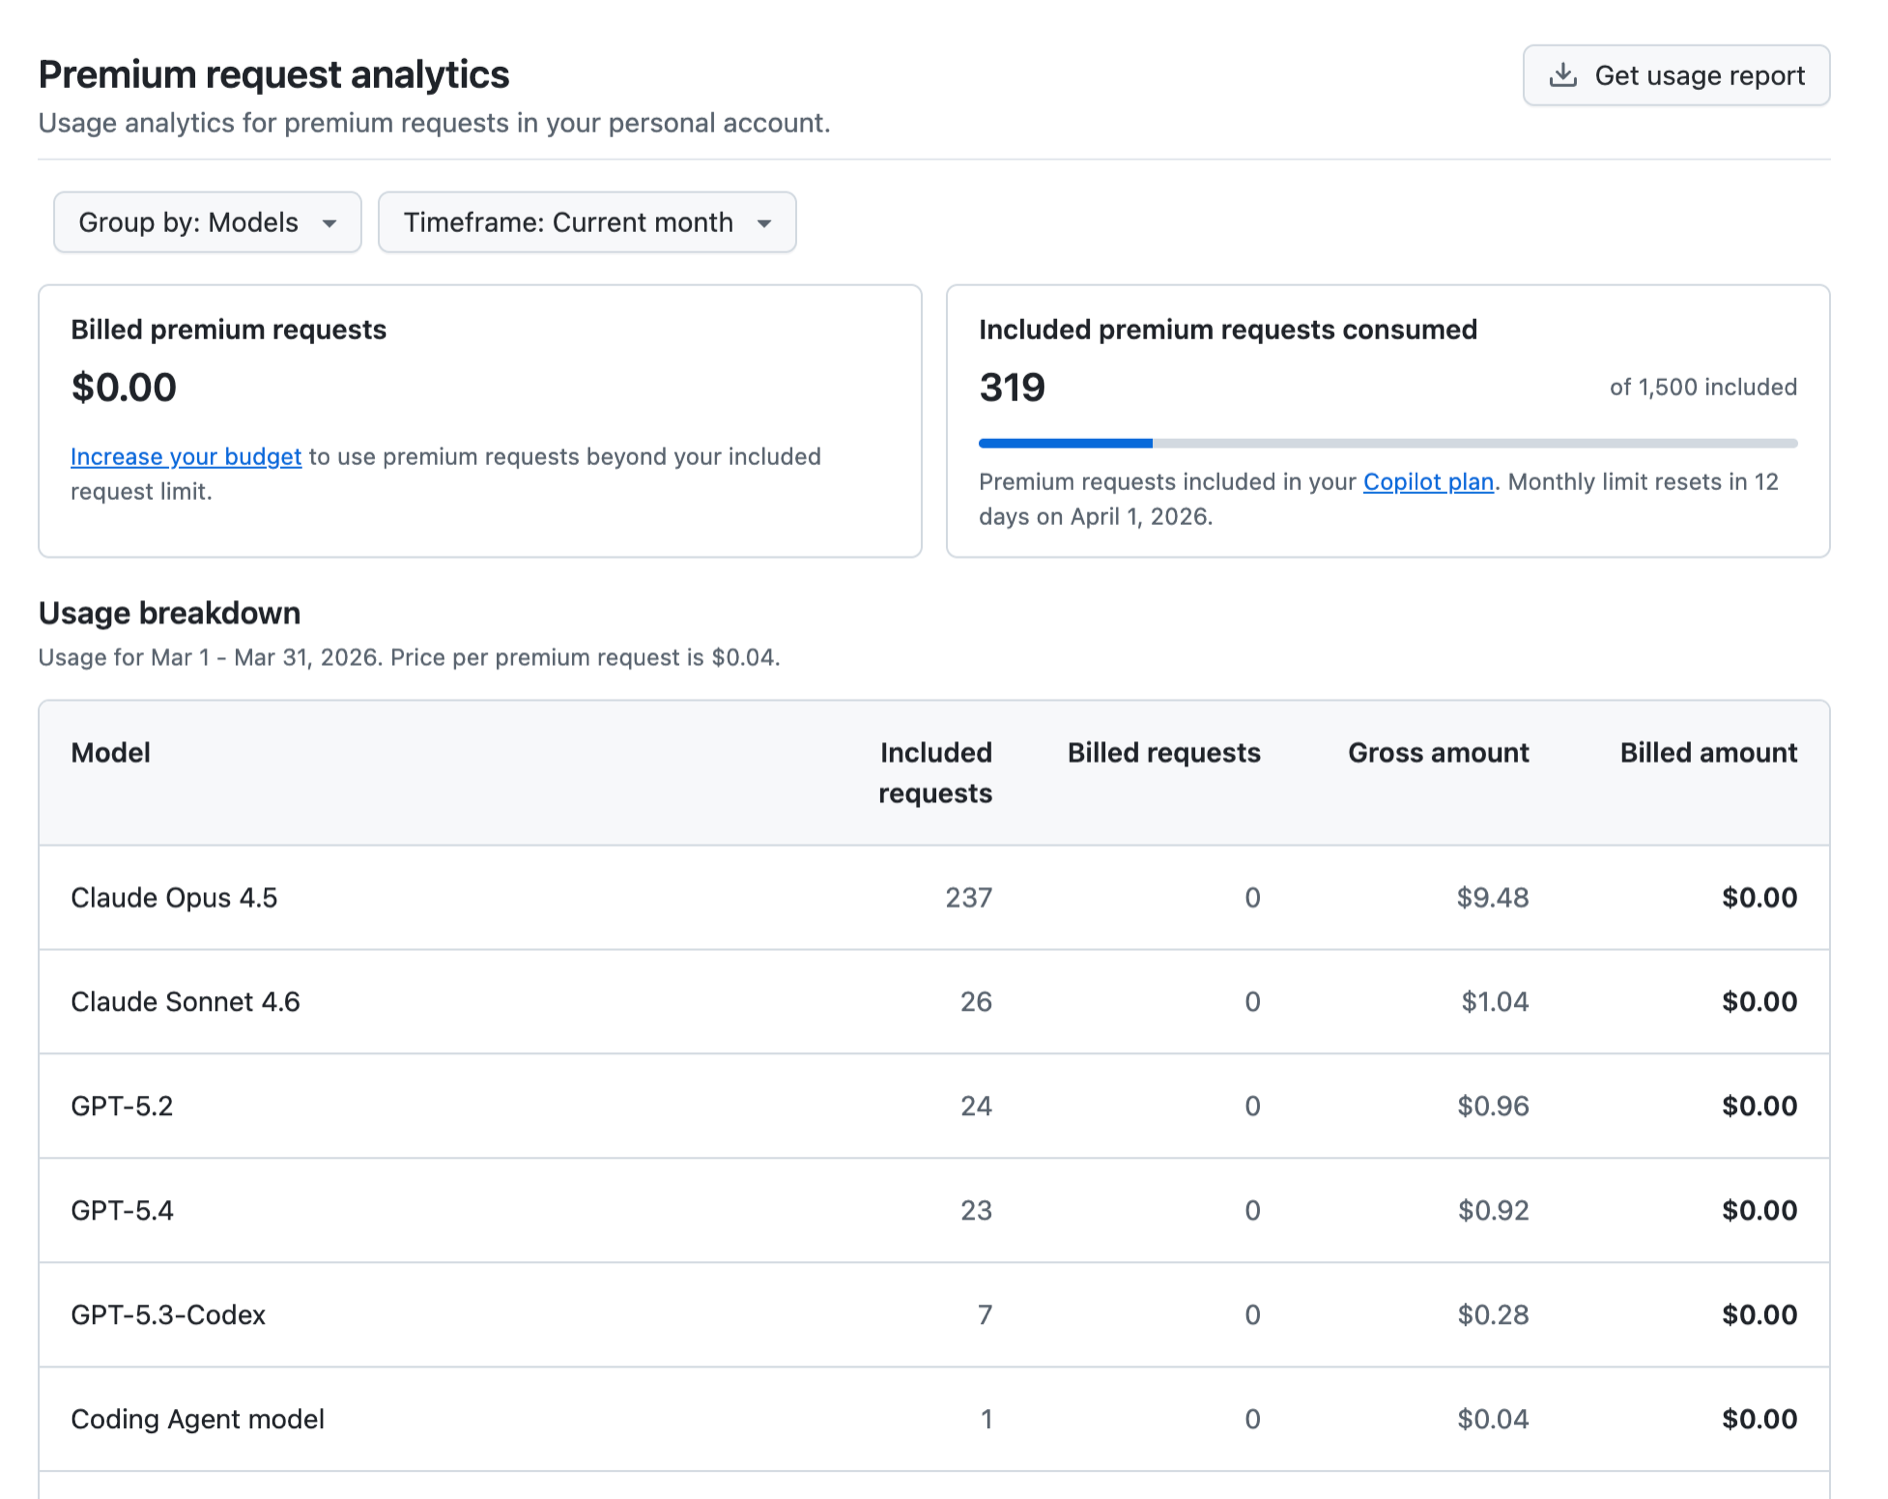Click the $9.48 gross amount for Claude Opus
Screen dimensions: 1888x1499
[1492, 898]
